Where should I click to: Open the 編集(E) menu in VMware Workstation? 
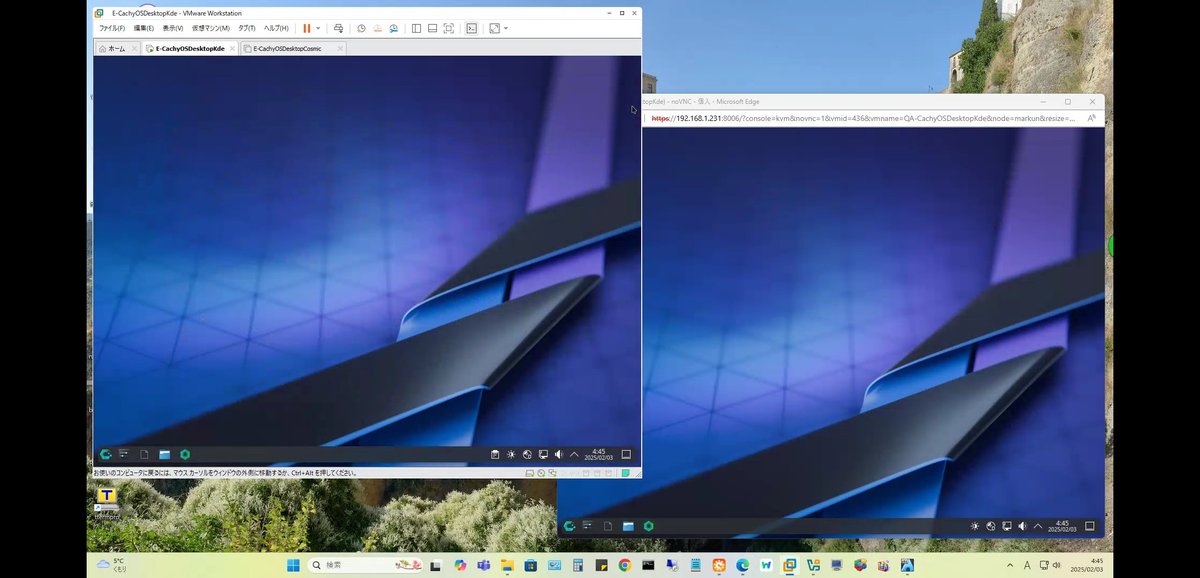[144, 28]
